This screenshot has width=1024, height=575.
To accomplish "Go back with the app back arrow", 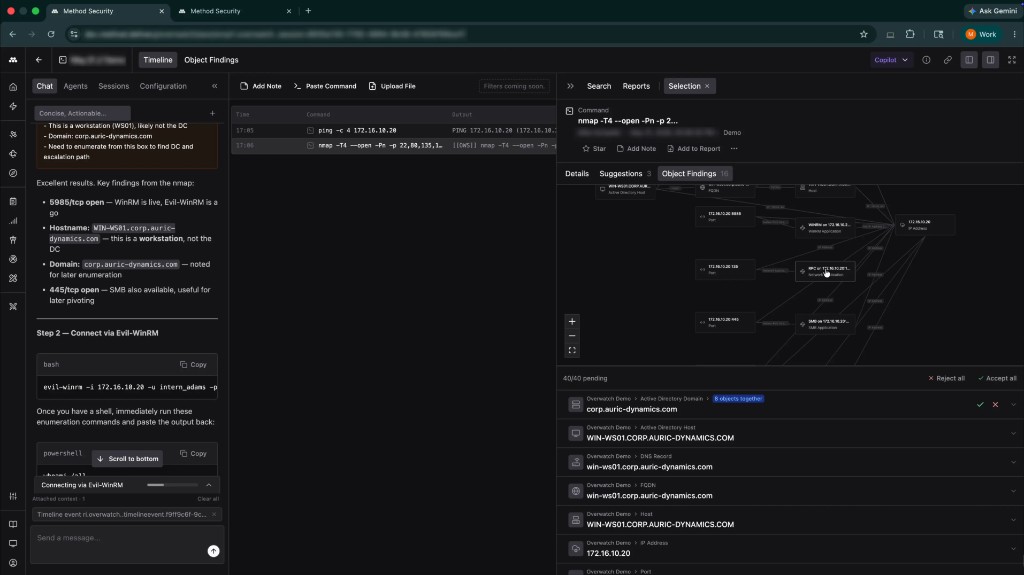I will pos(39,59).
